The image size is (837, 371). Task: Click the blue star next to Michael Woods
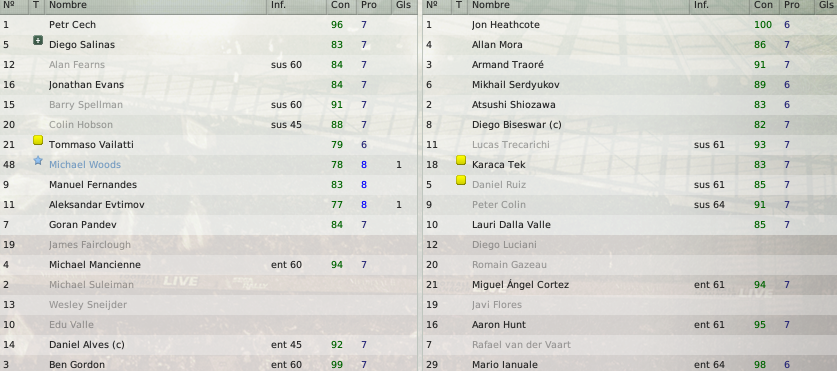pyautogui.click(x=38, y=160)
